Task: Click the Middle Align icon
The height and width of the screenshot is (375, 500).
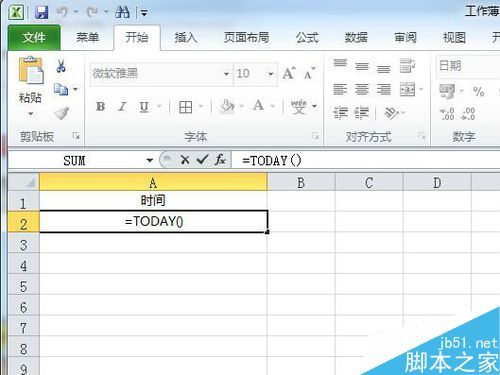Action: 362,66
